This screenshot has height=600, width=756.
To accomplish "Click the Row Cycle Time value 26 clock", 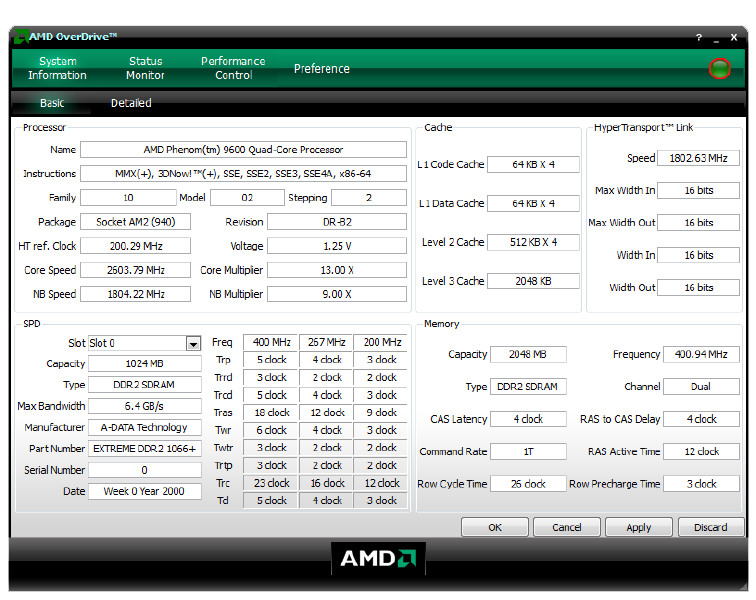I will click(x=528, y=484).
